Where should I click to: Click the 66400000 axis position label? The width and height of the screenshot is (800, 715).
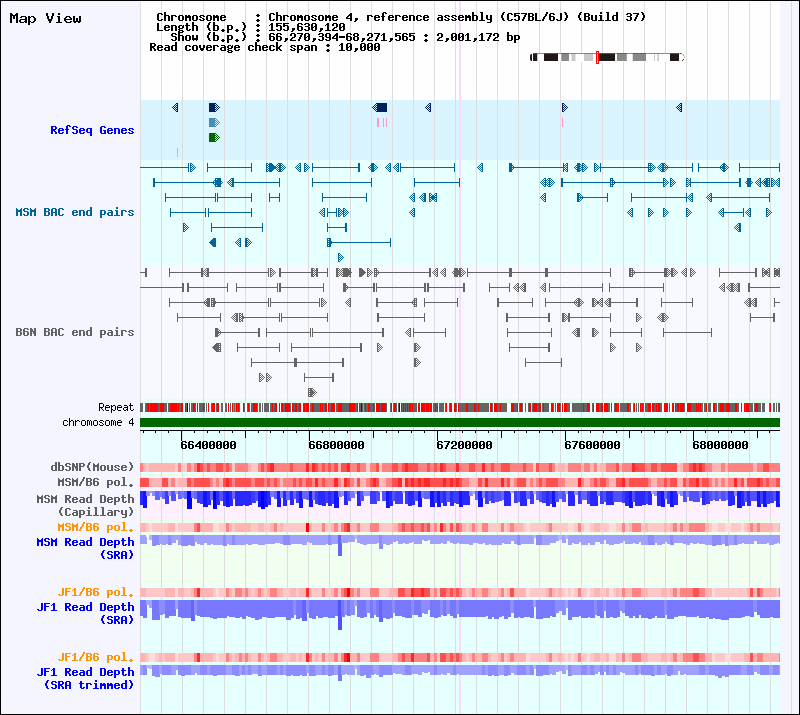(x=208, y=445)
